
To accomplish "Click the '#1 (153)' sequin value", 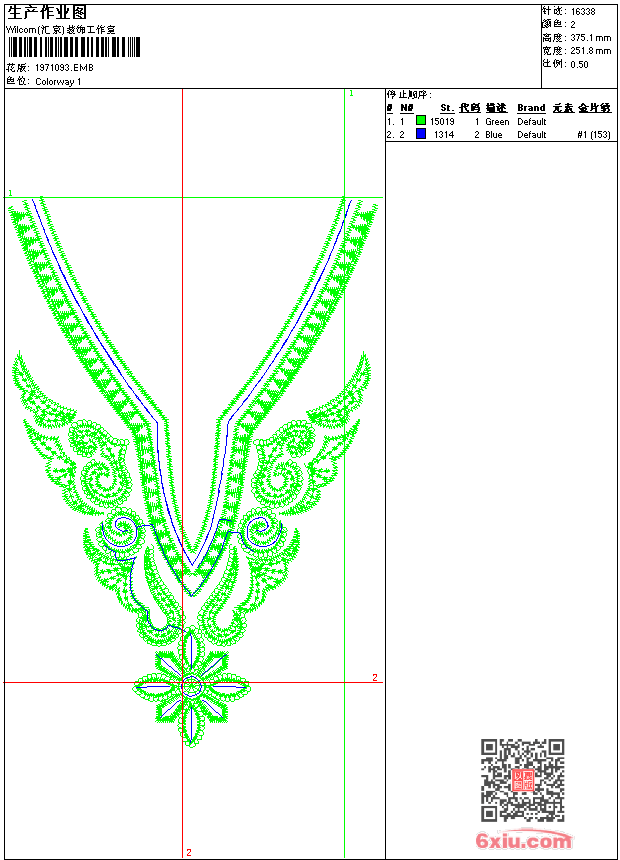I will tap(594, 134).
